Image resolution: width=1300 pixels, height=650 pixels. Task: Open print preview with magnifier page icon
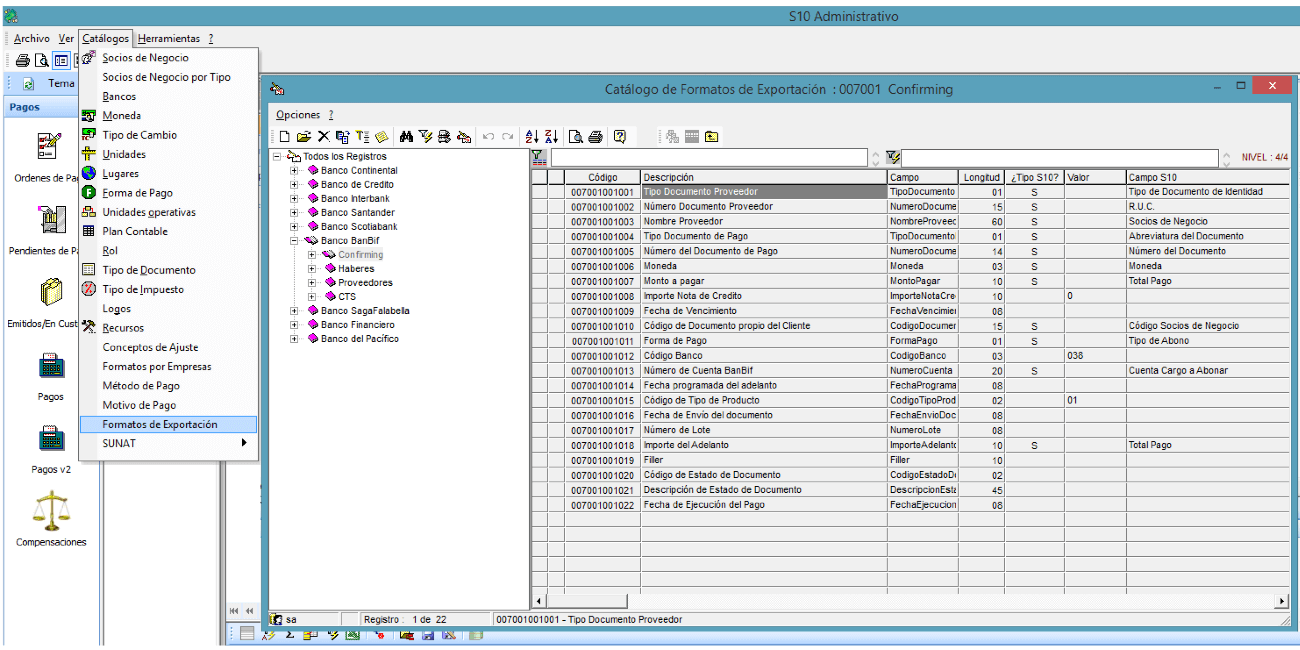[x=576, y=137]
